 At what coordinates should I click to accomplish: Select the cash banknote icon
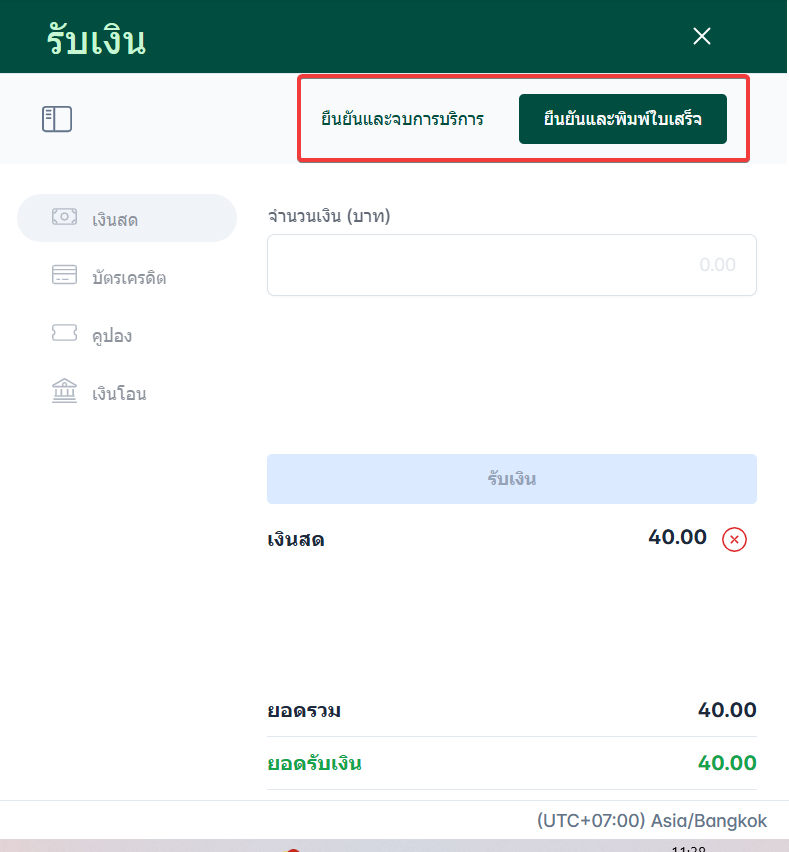(64, 217)
